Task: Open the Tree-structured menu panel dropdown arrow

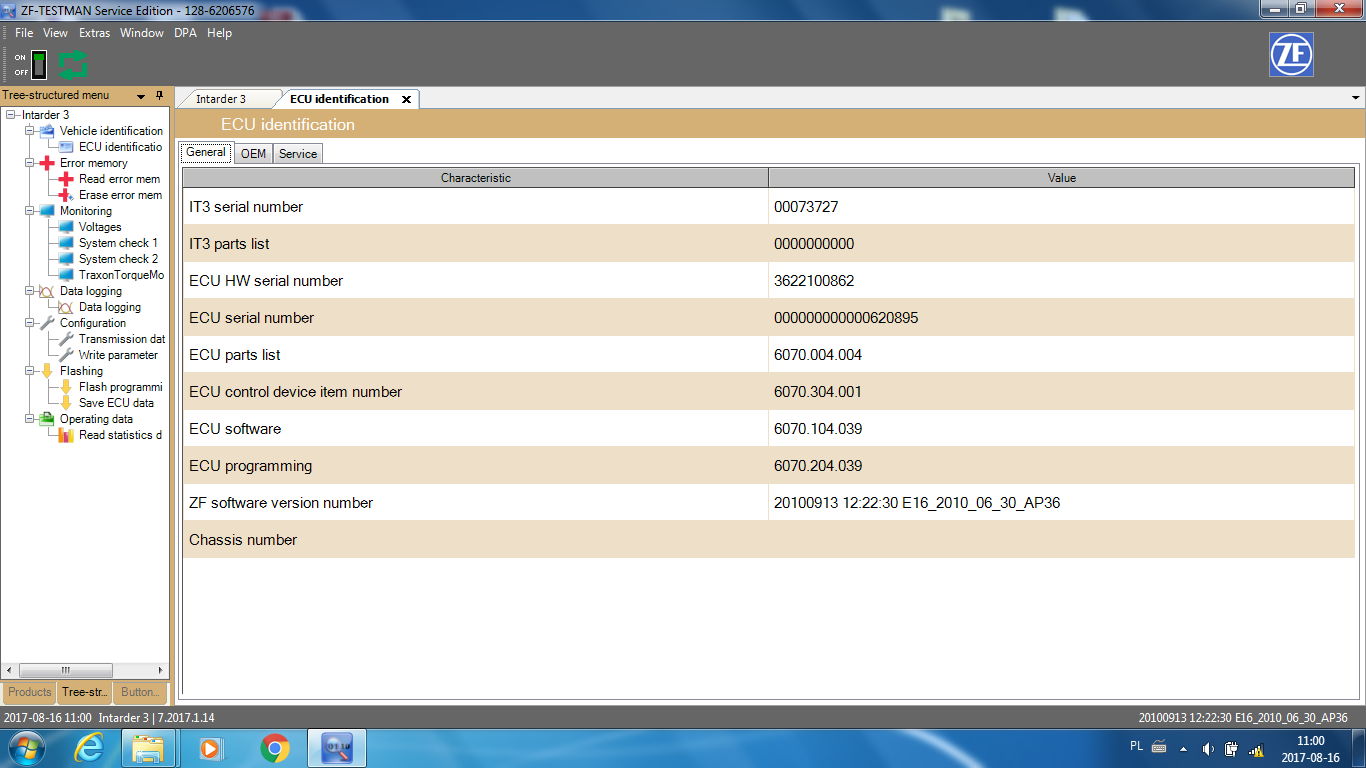Action: tap(141, 96)
